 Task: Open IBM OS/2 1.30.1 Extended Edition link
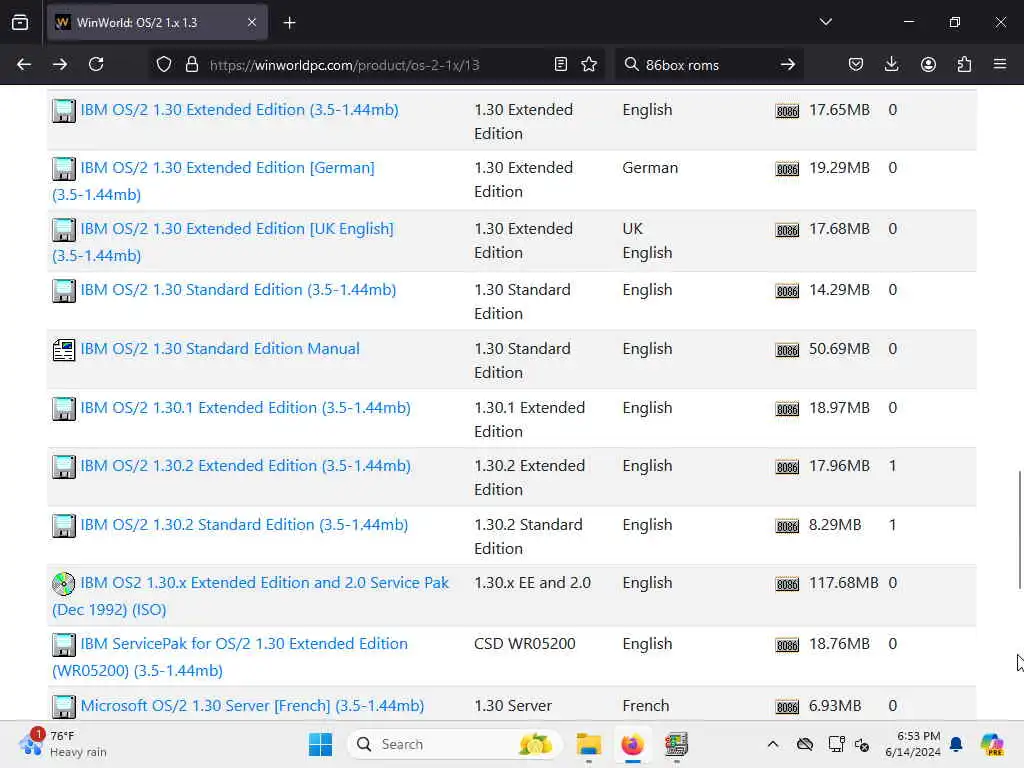246,408
